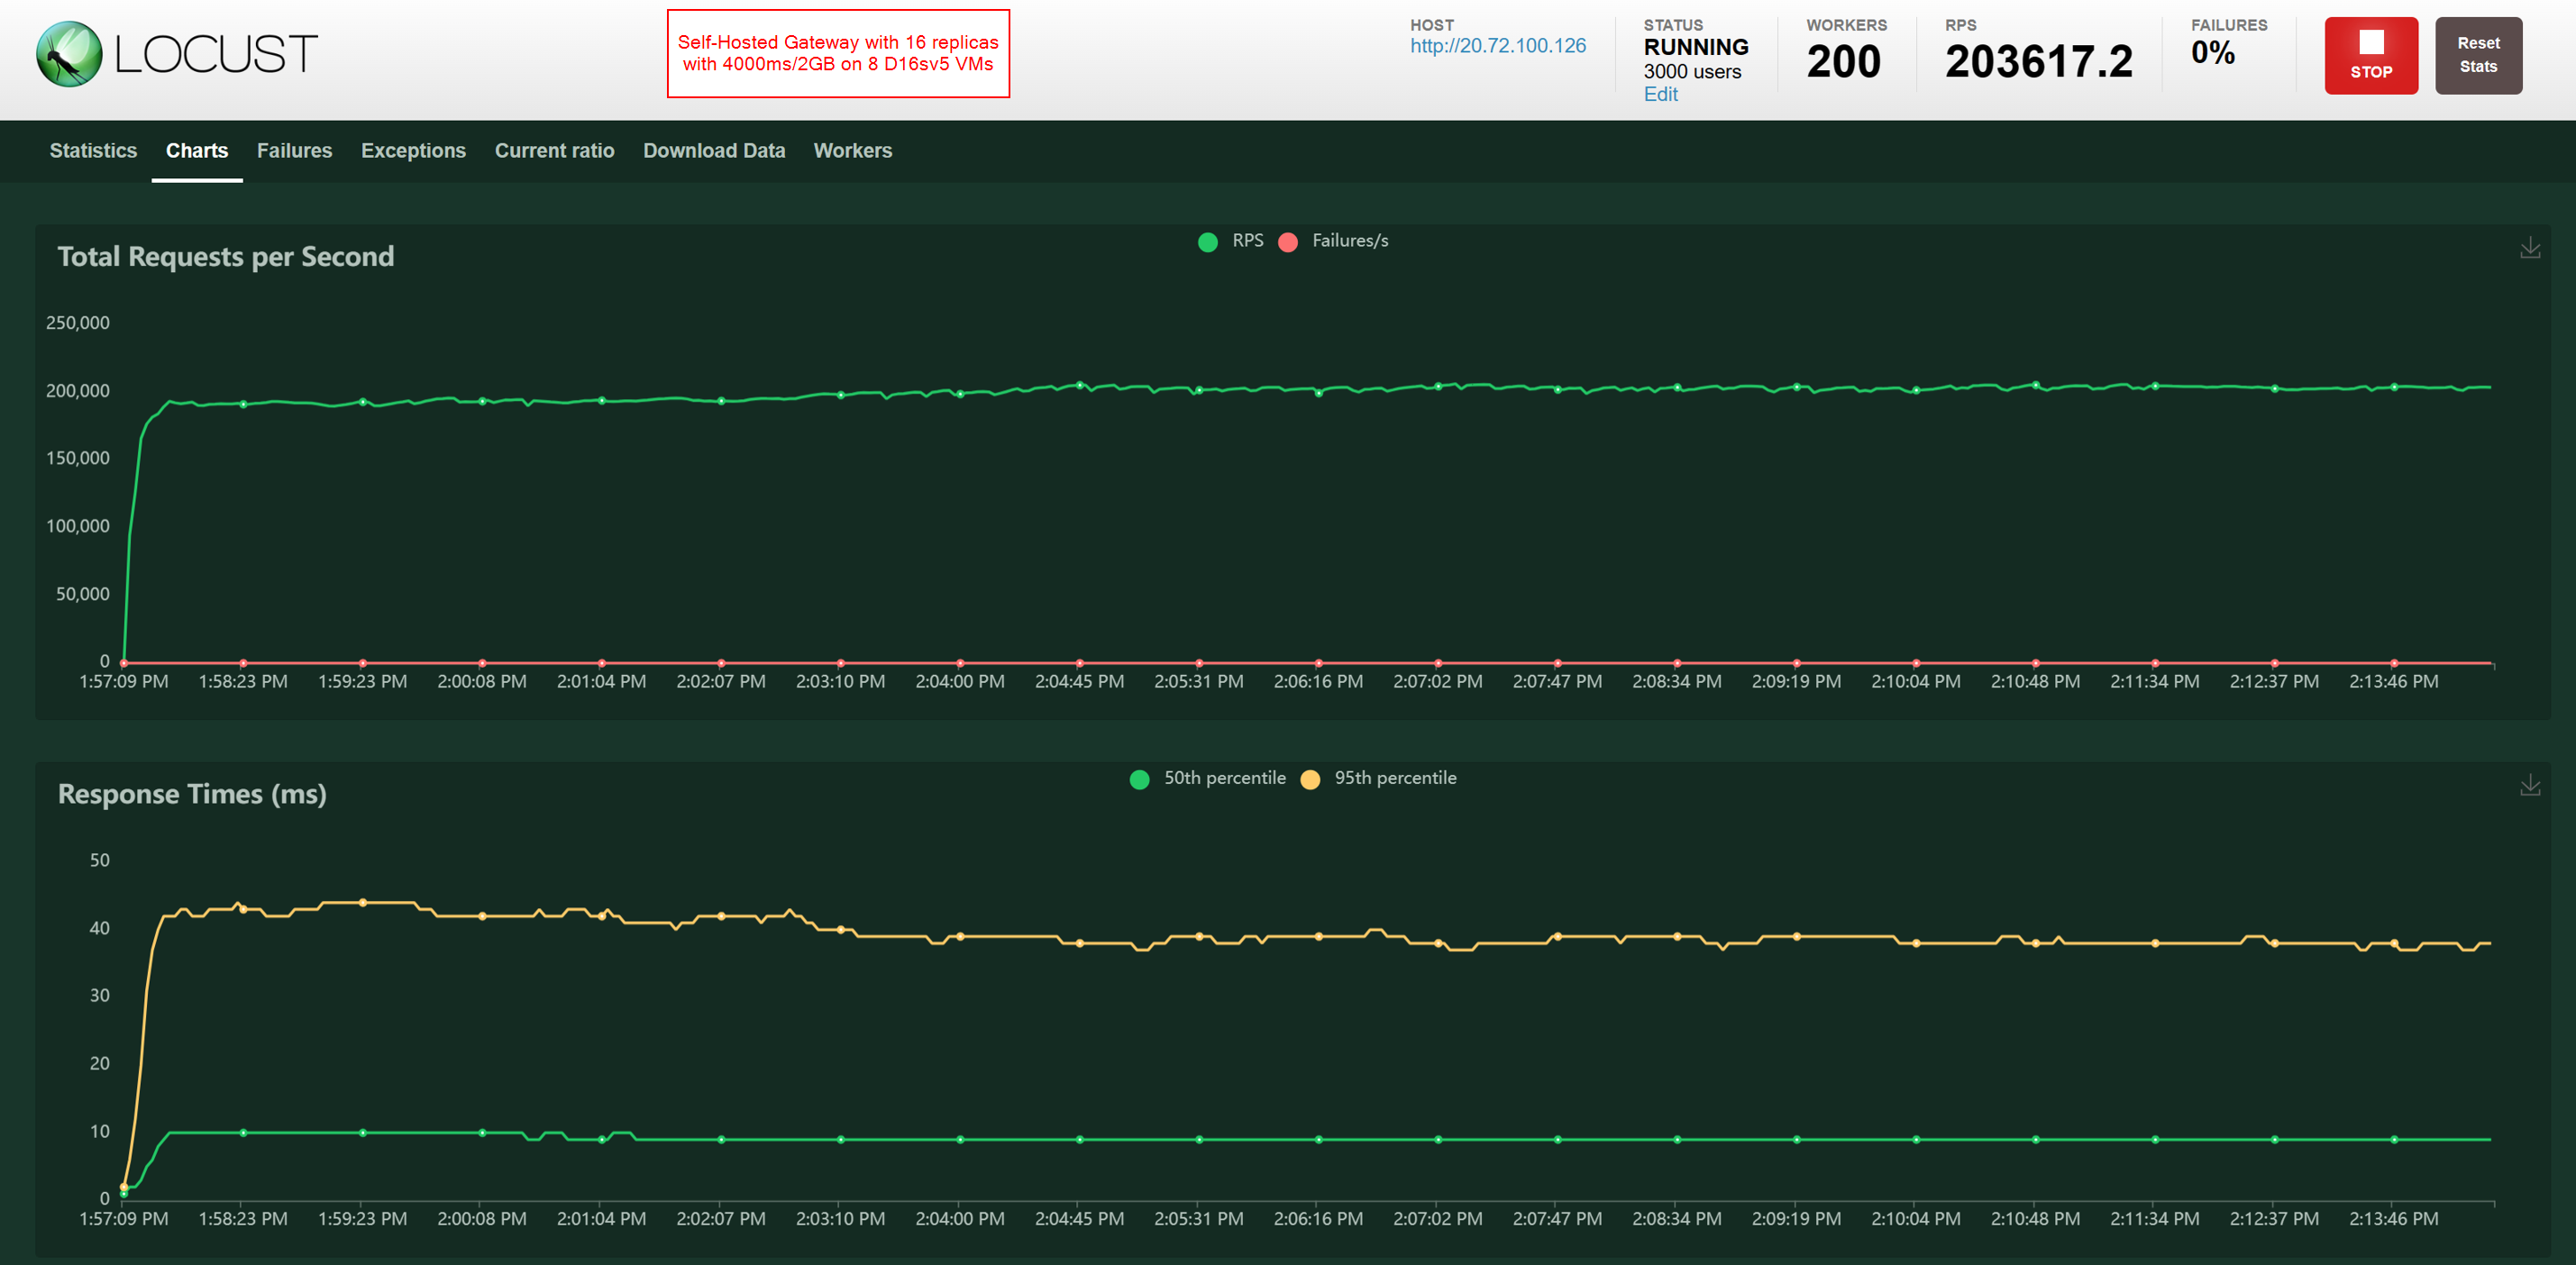Click the Locust logo icon
This screenshot has width=2576, height=1265.
(x=69, y=54)
